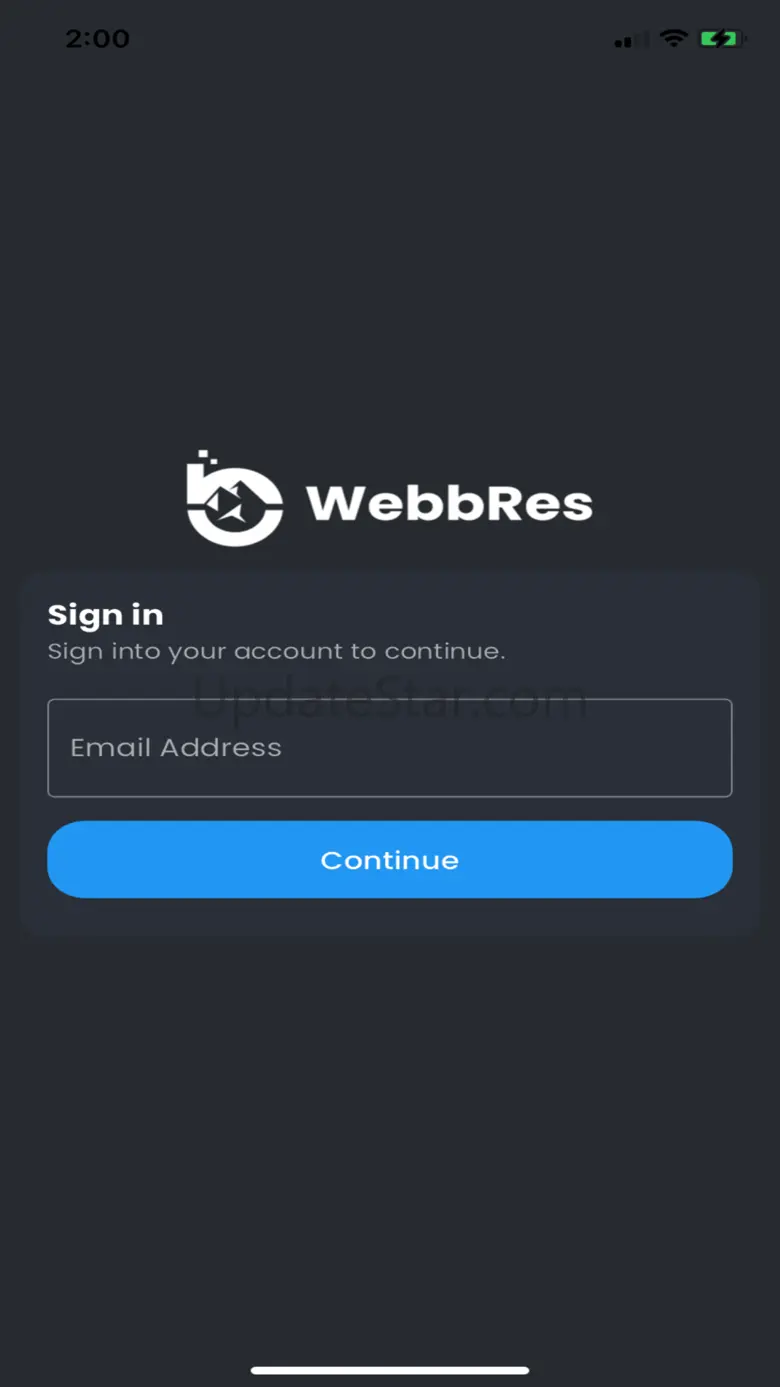The height and width of the screenshot is (1387, 780).
Task: Tap the lightning bolt in the battery
Action: point(719,39)
